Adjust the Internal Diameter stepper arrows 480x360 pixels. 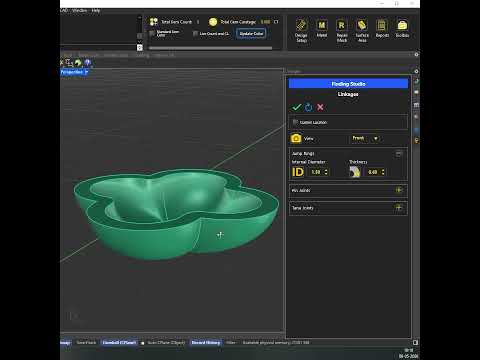pyautogui.click(x=326, y=172)
